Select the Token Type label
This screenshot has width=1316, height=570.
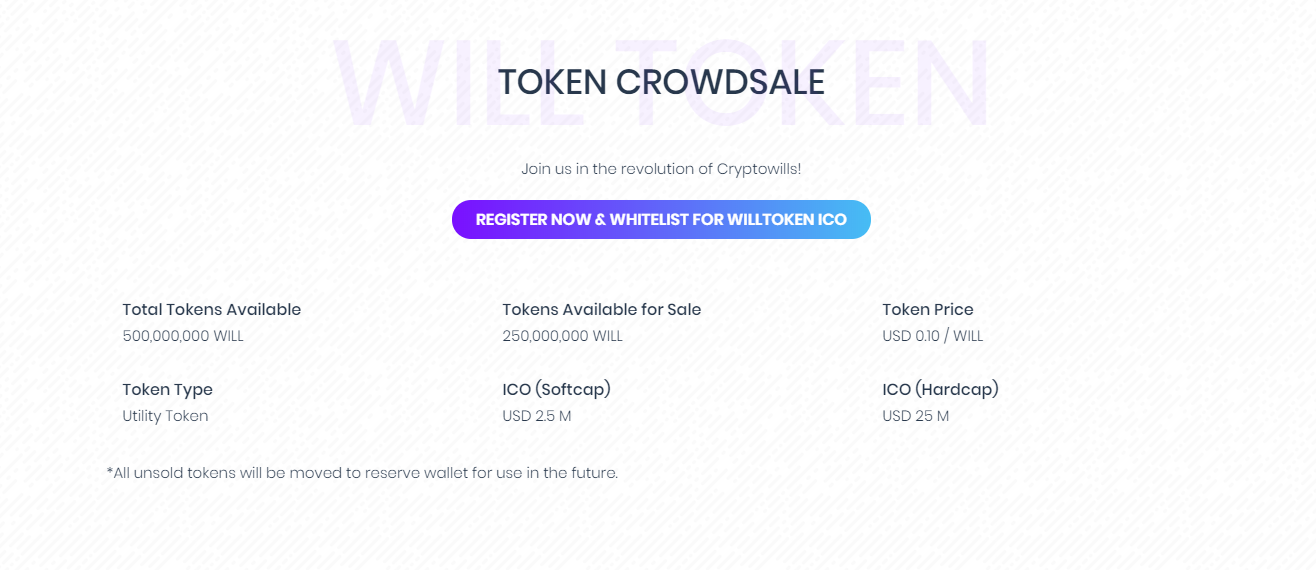[x=168, y=390]
